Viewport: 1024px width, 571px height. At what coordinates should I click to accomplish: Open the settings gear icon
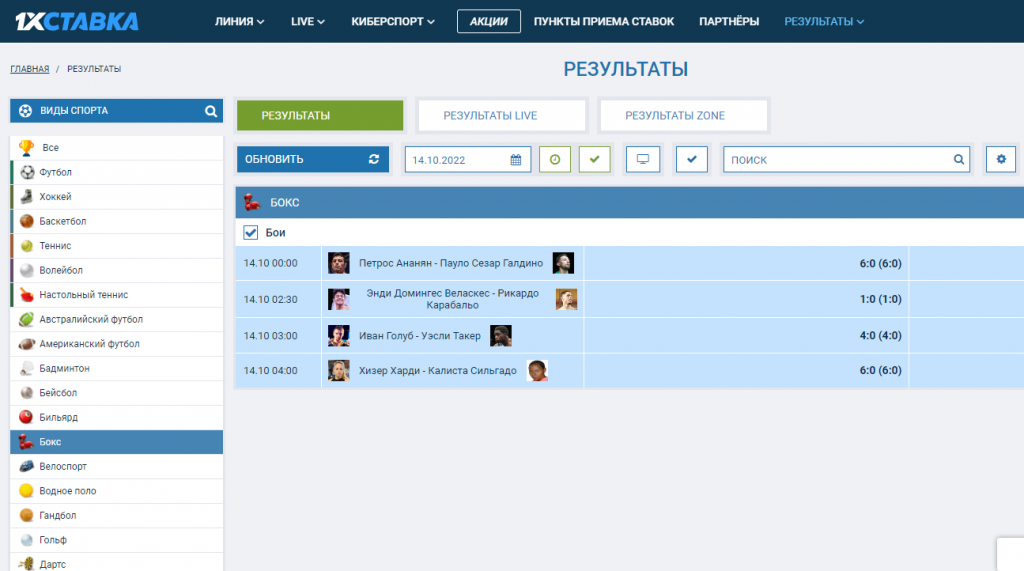point(1000,159)
